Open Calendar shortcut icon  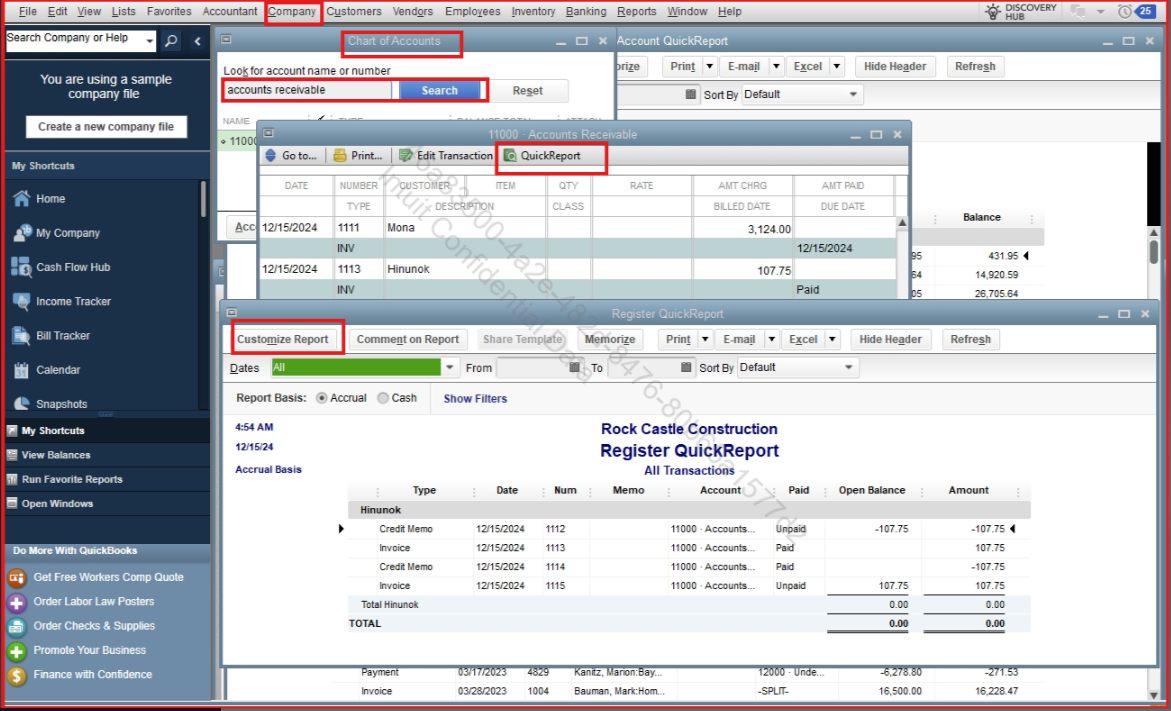22,370
